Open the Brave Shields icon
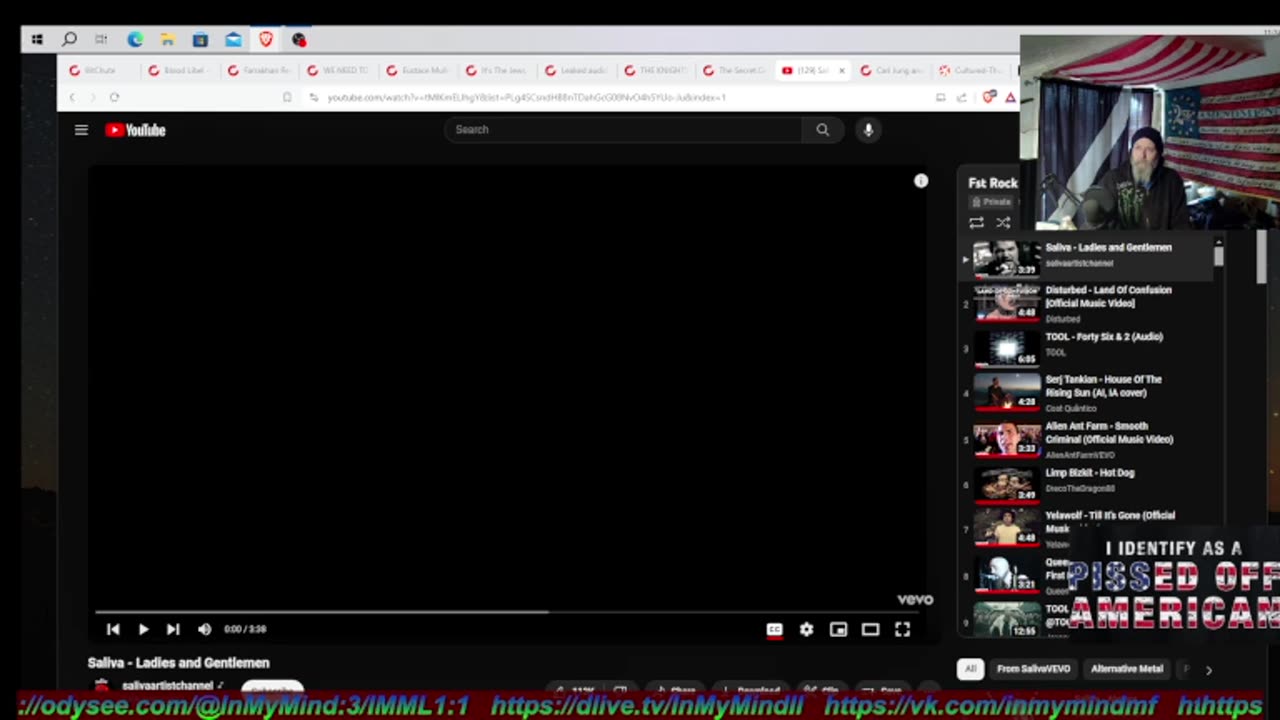Screen dimensions: 1280x720 click(990, 97)
